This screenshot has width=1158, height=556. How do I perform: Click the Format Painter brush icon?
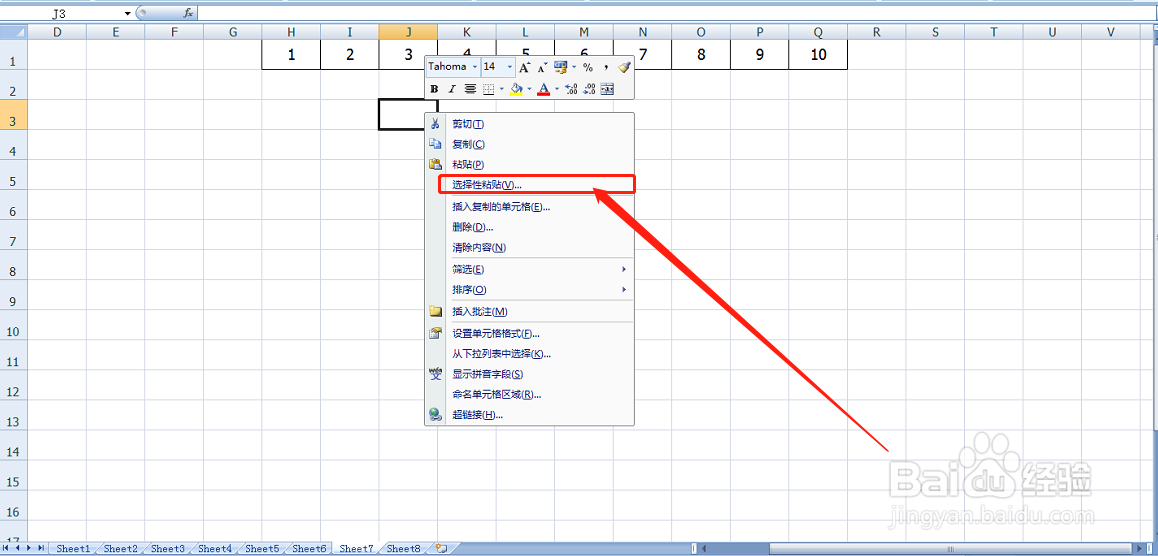(x=624, y=67)
